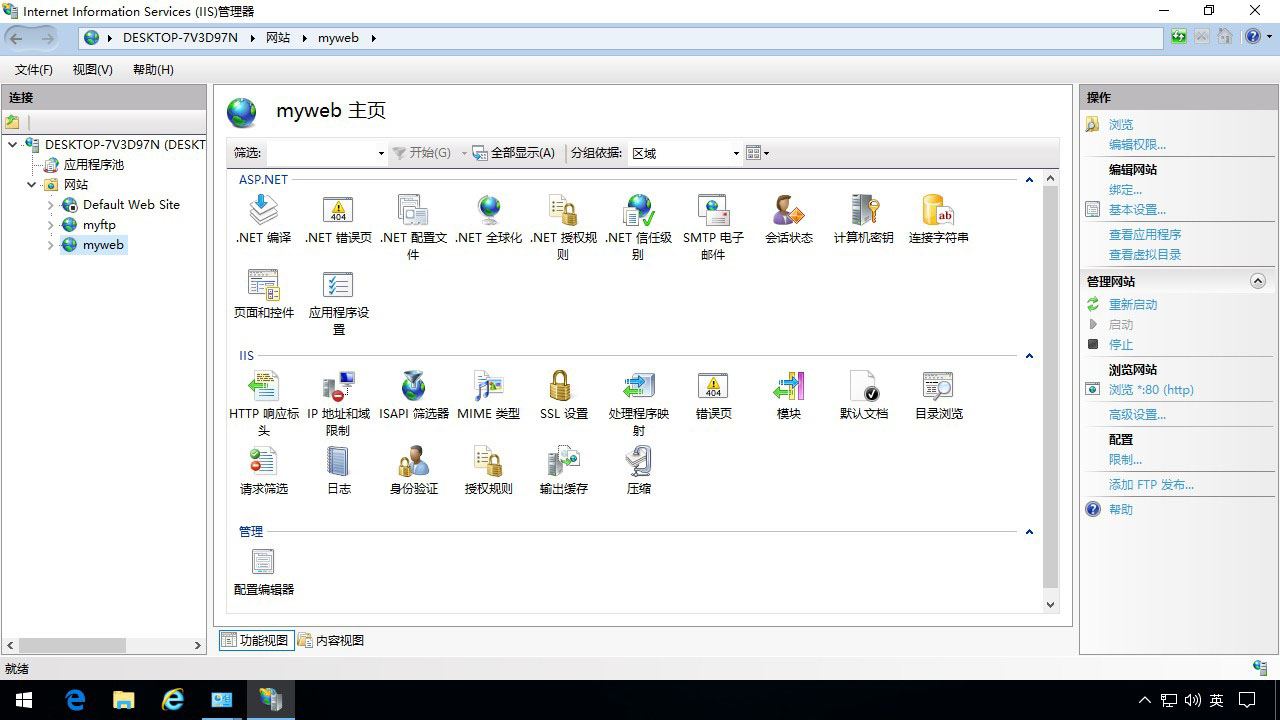The image size is (1280, 720).
Task: Open the Windows Start menu
Action: [x=24, y=700]
